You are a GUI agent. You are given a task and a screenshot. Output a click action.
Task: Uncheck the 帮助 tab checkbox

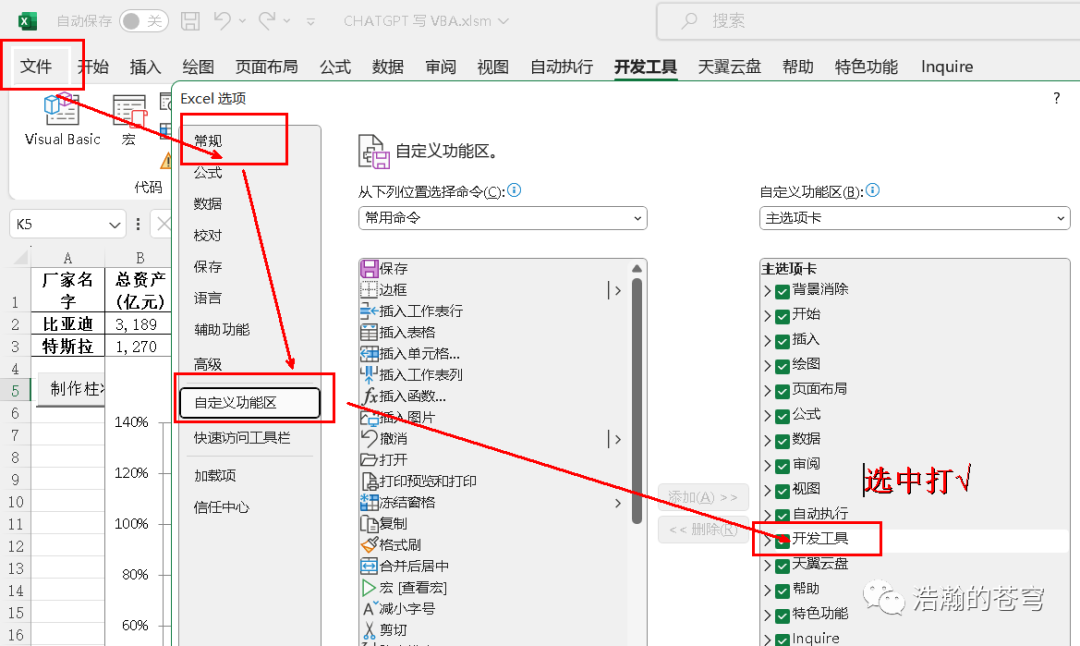pyautogui.click(x=782, y=591)
